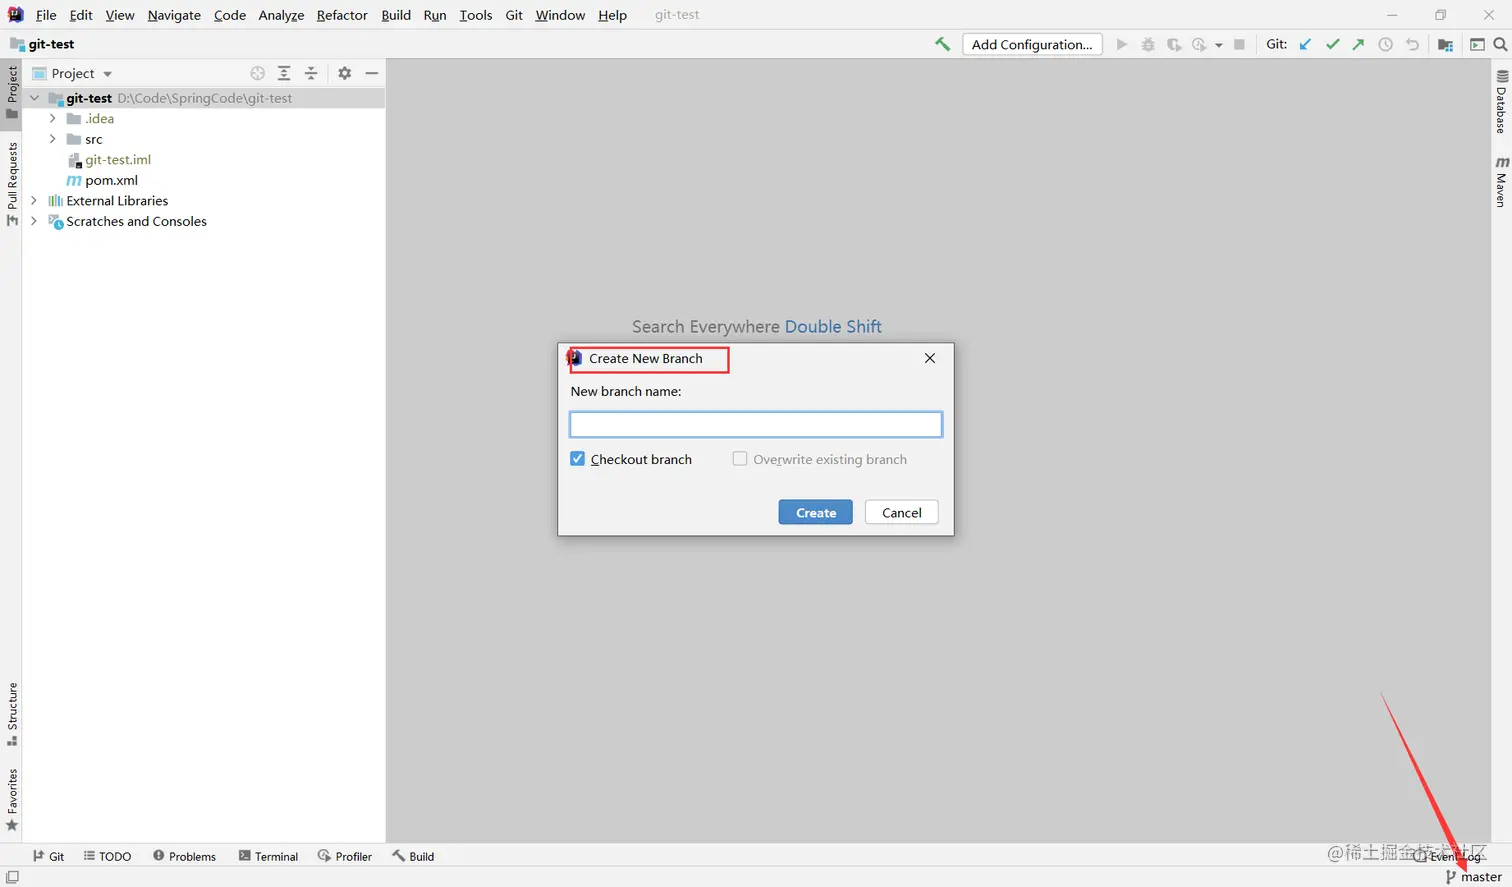Open the Tools menu
This screenshot has height=887, width=1512.
click(x=476, y=15)
